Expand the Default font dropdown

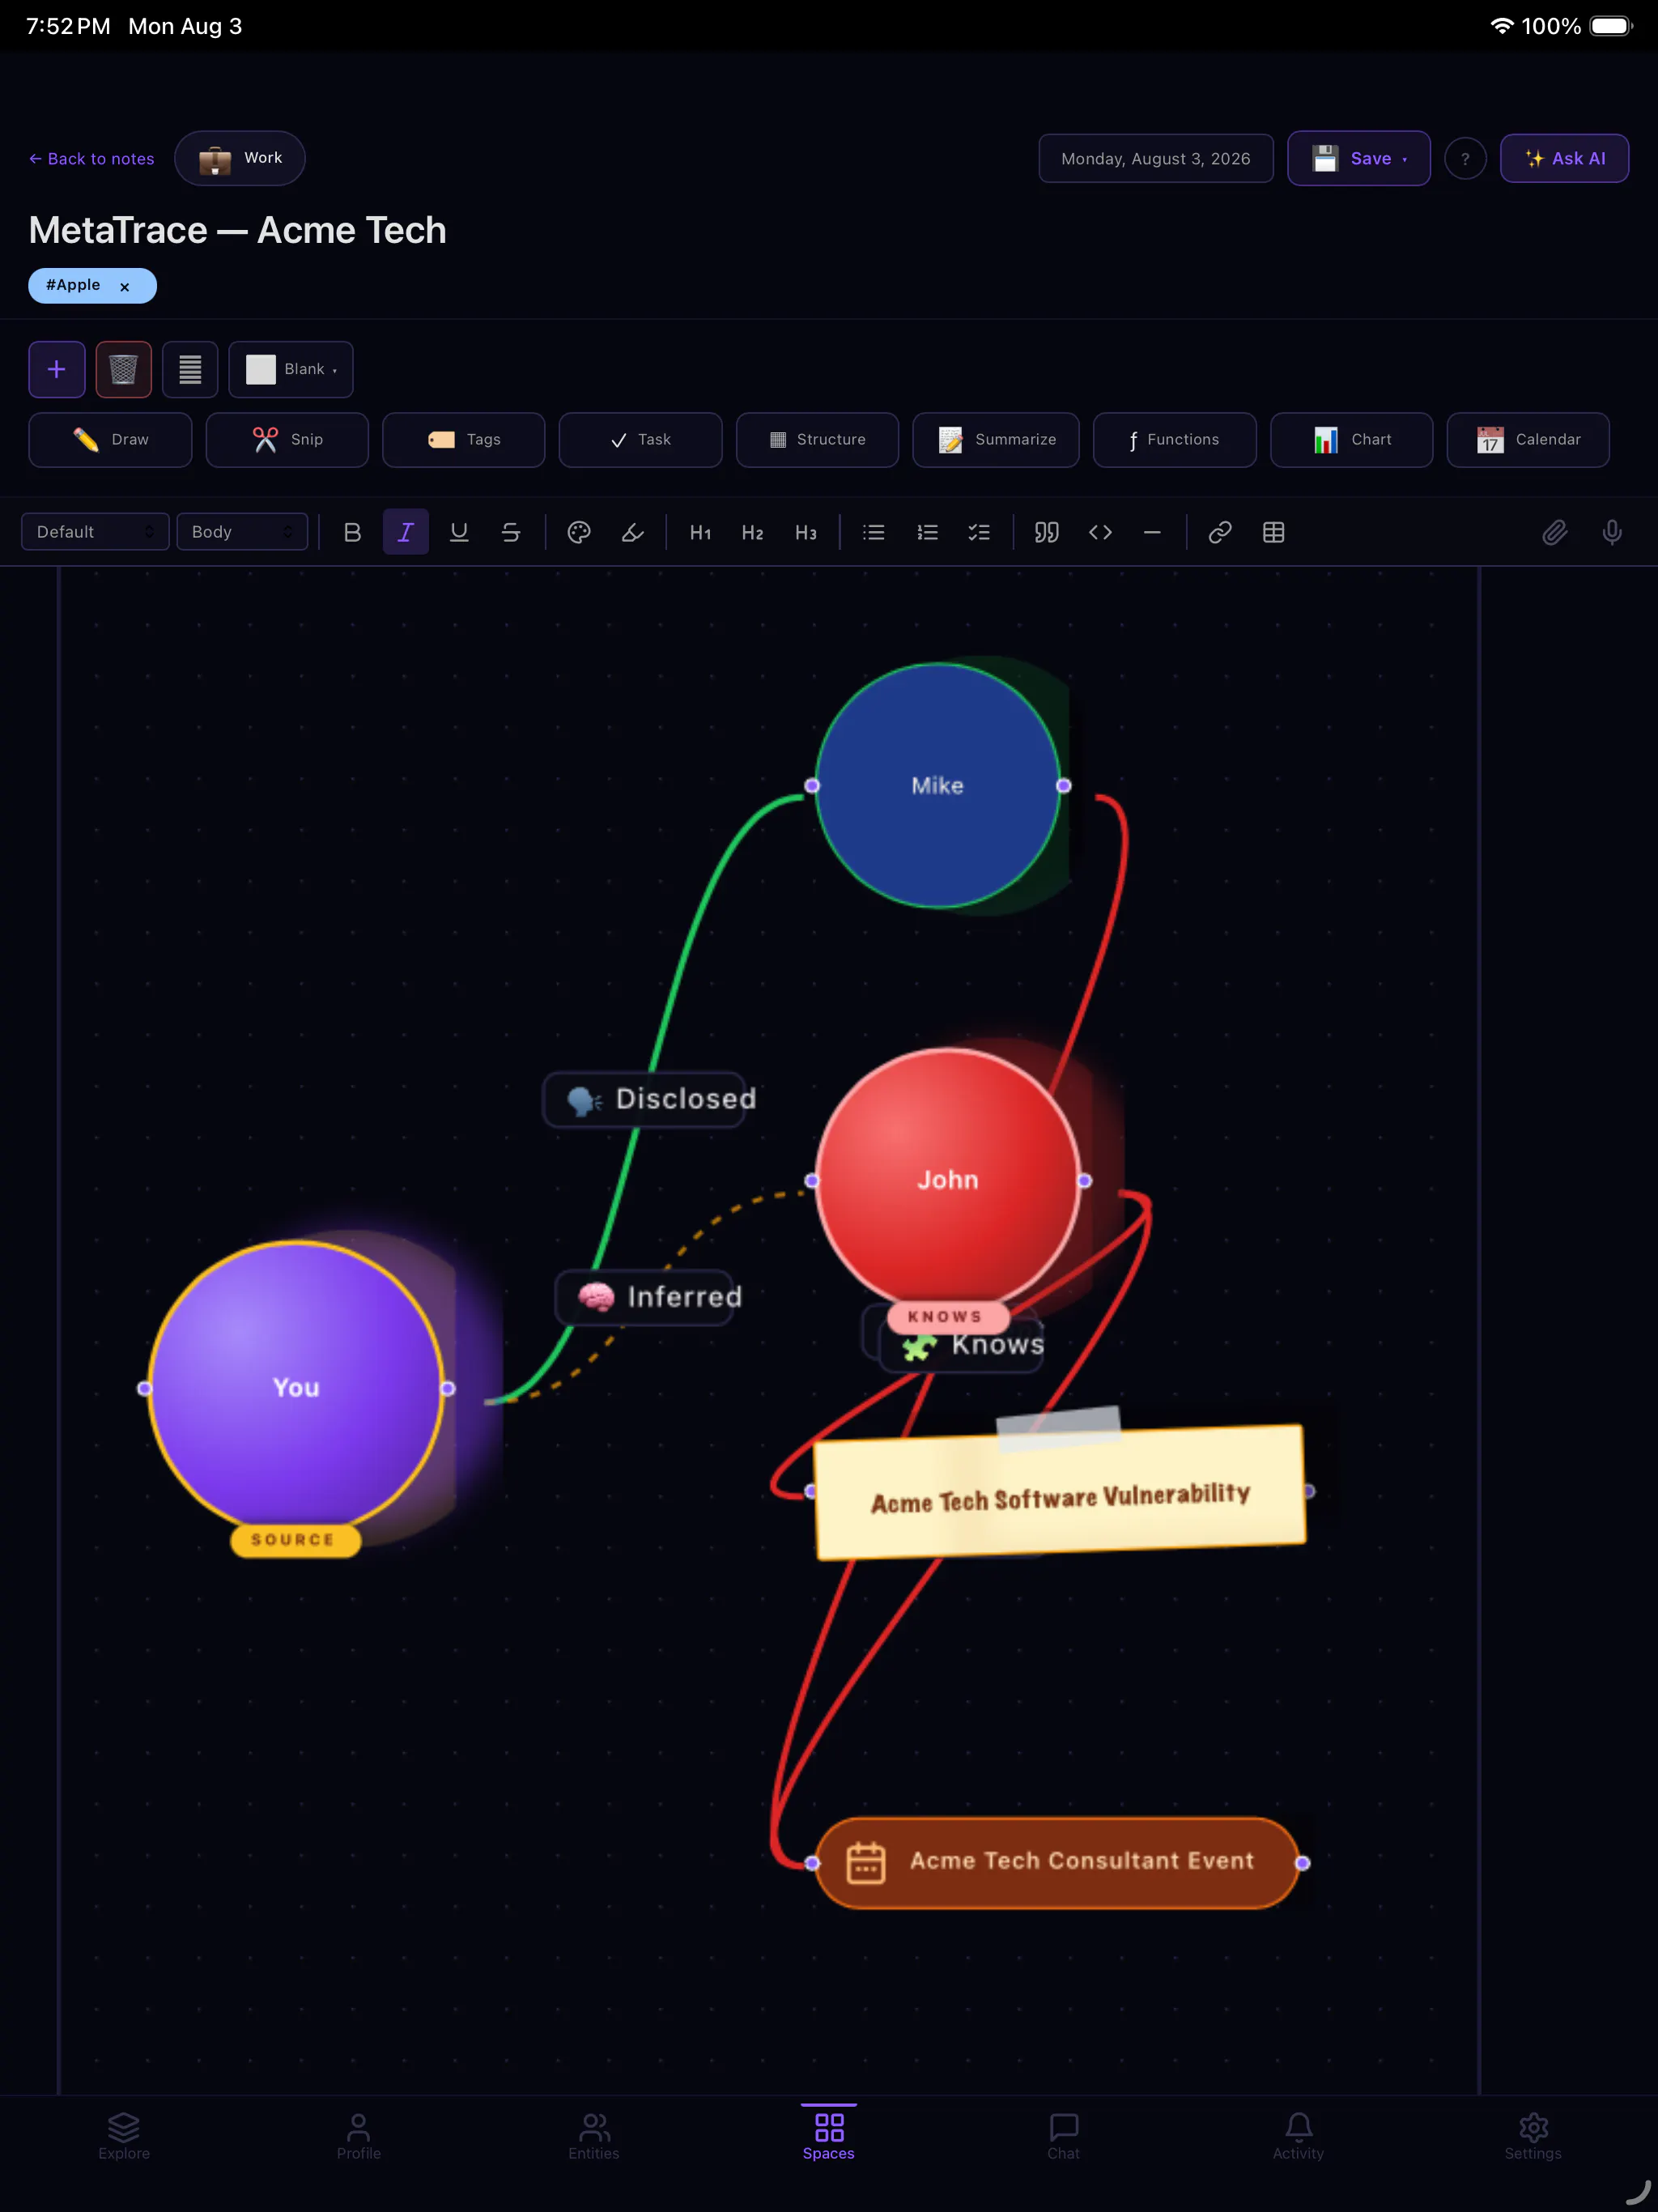[x=95, y=532]
